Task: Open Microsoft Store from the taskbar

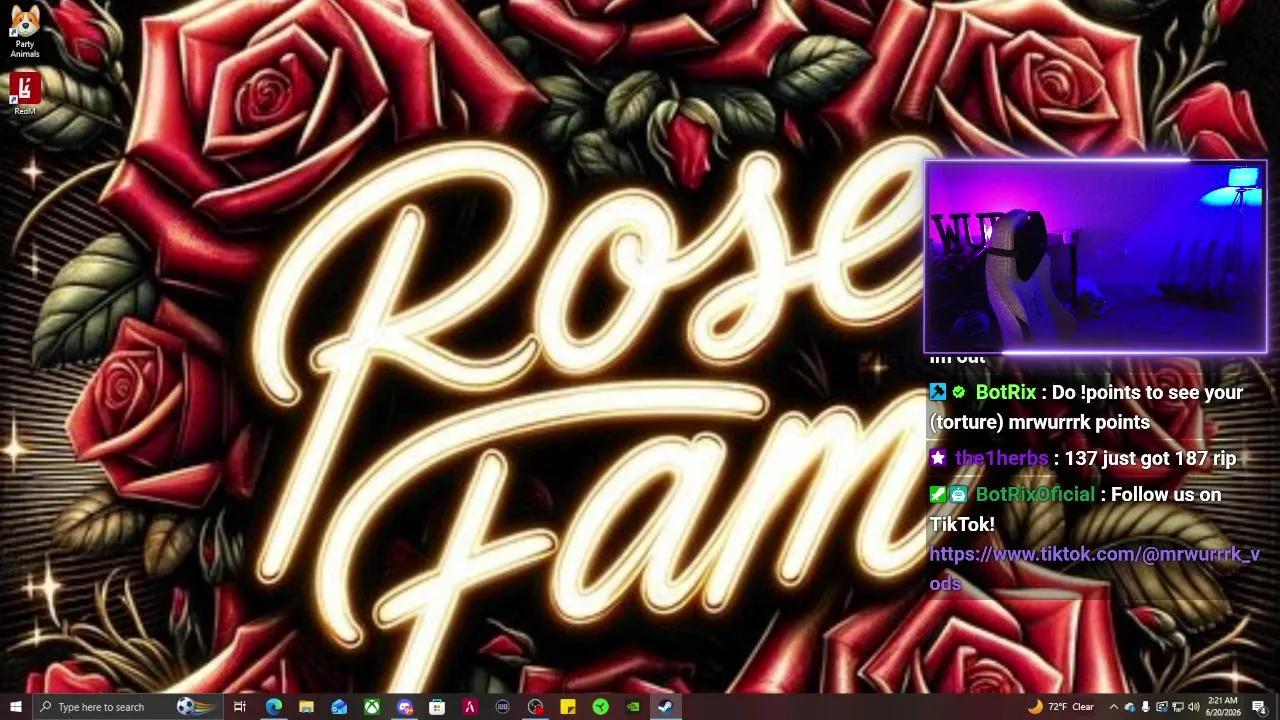Action: pos(437,707)
